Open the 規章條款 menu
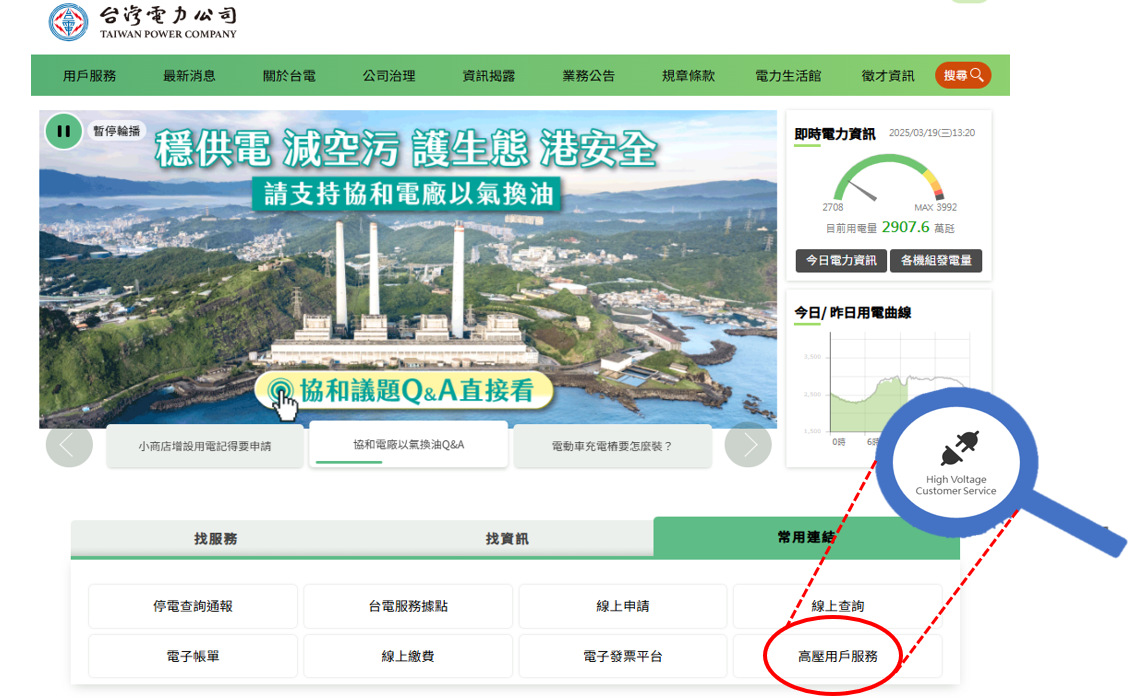Image resolution: width=1139 pixels, height=698 pixels. pos(689,76)
